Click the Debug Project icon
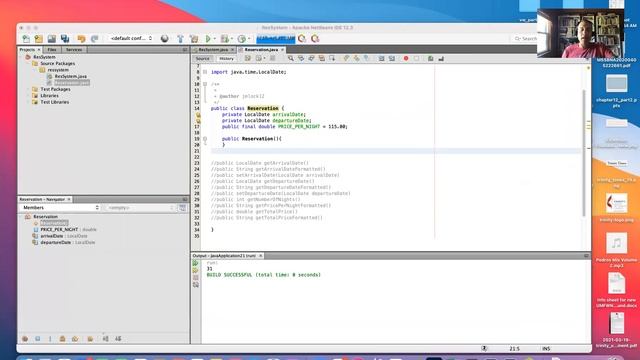 click(224, 39)
